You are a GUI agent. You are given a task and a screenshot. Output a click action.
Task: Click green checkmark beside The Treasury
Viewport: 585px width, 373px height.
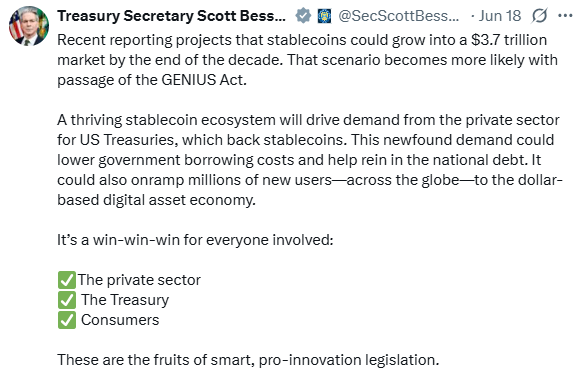click(67, 300)
